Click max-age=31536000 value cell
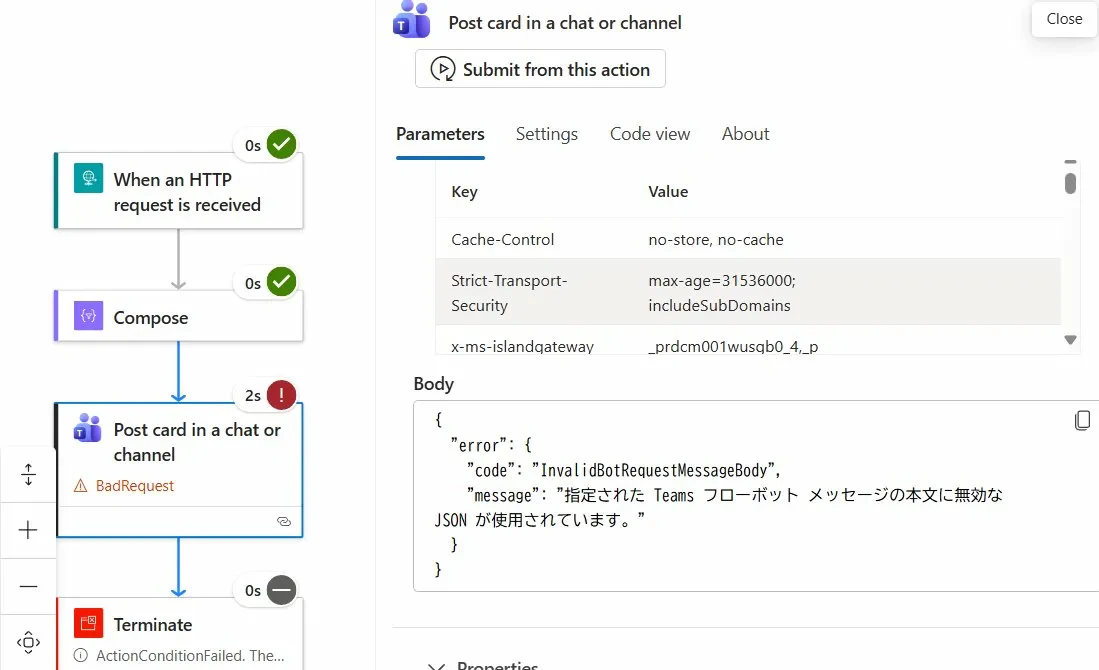Screen dimensions: 1099x670 (x=722, y=293)
